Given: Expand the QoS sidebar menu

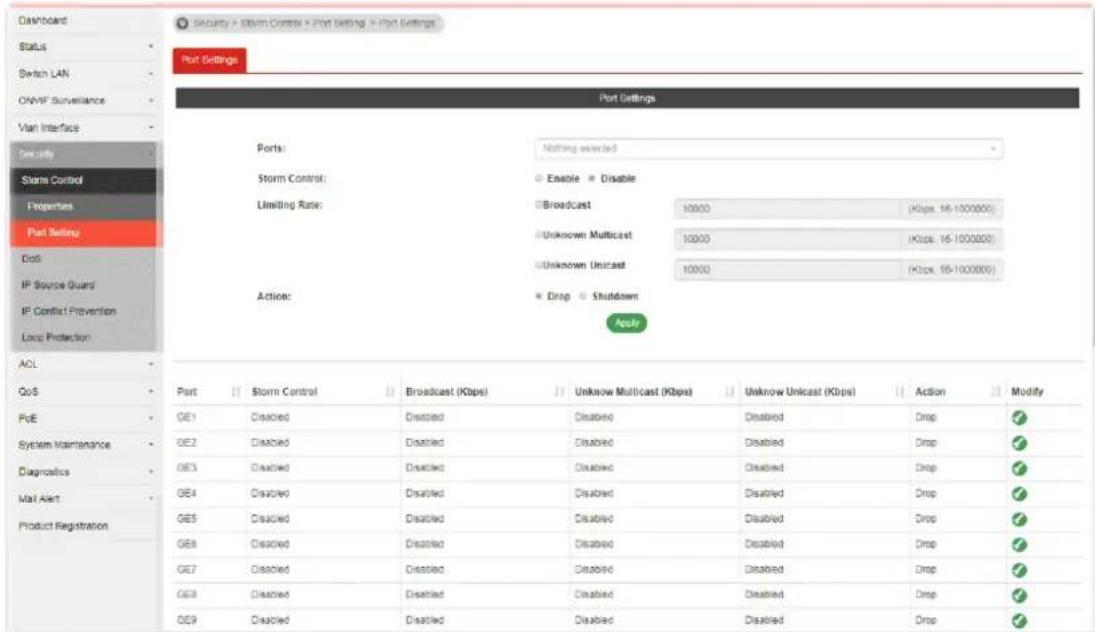Looking at the screenshot, I should (85, 391).
